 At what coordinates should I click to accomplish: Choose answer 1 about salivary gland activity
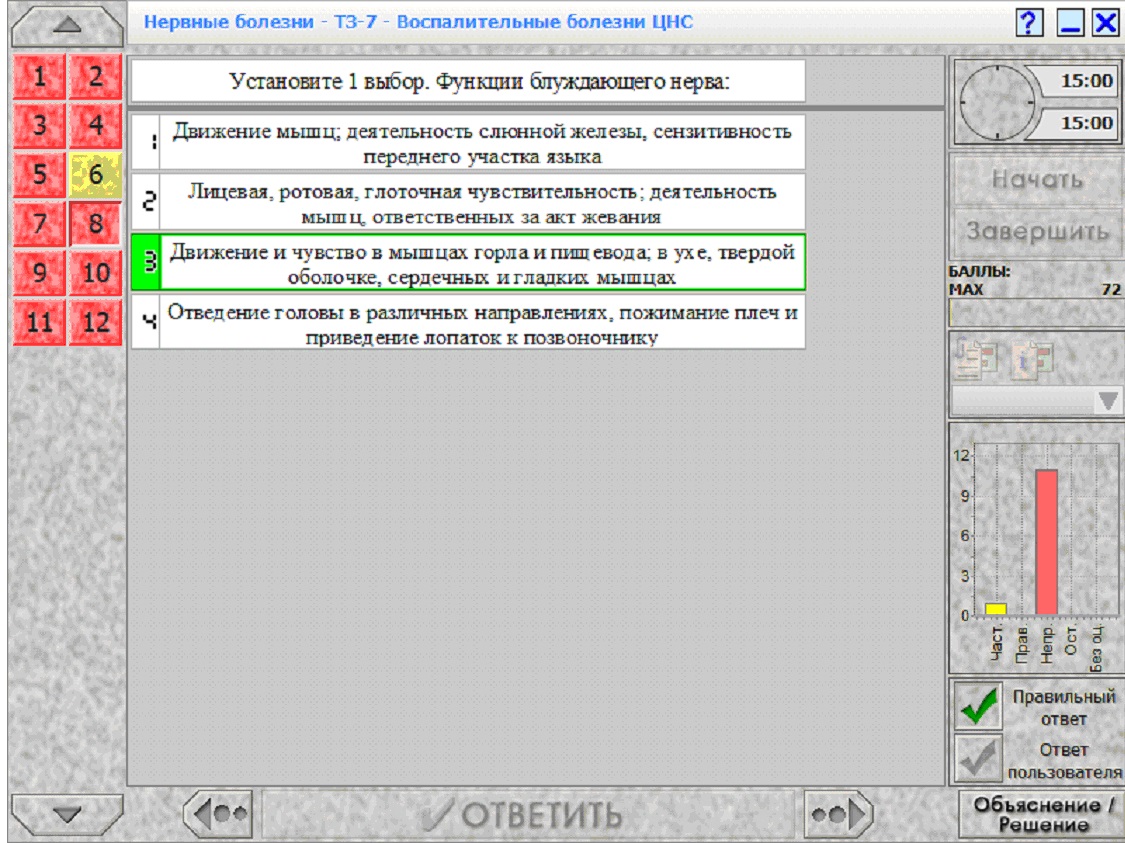point(468,143)
